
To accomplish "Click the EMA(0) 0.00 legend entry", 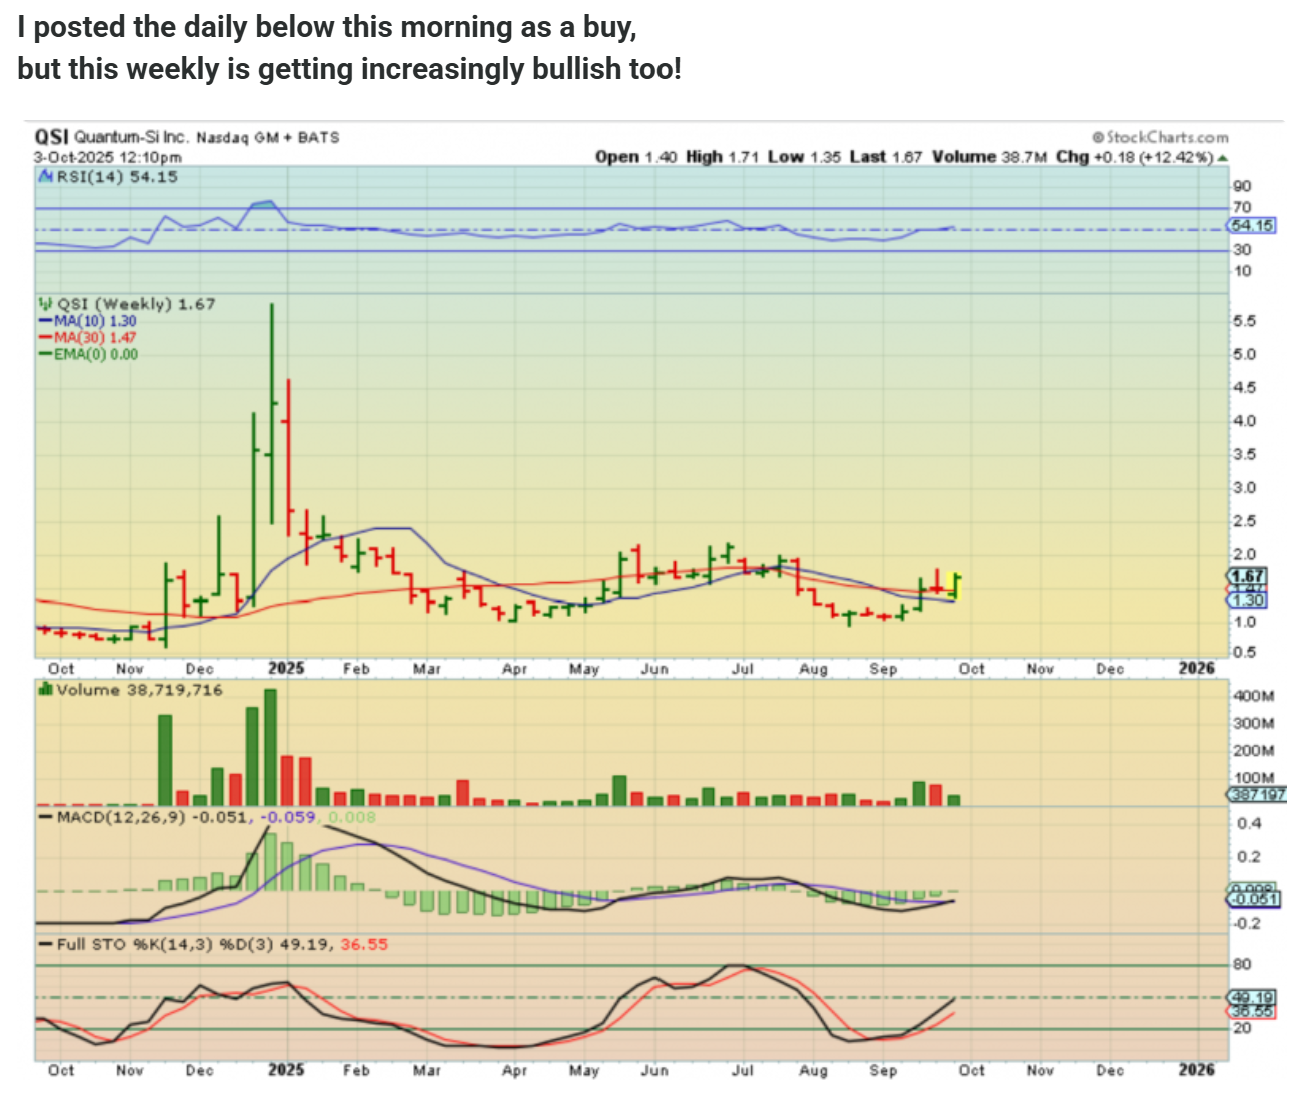I will 88,354.
